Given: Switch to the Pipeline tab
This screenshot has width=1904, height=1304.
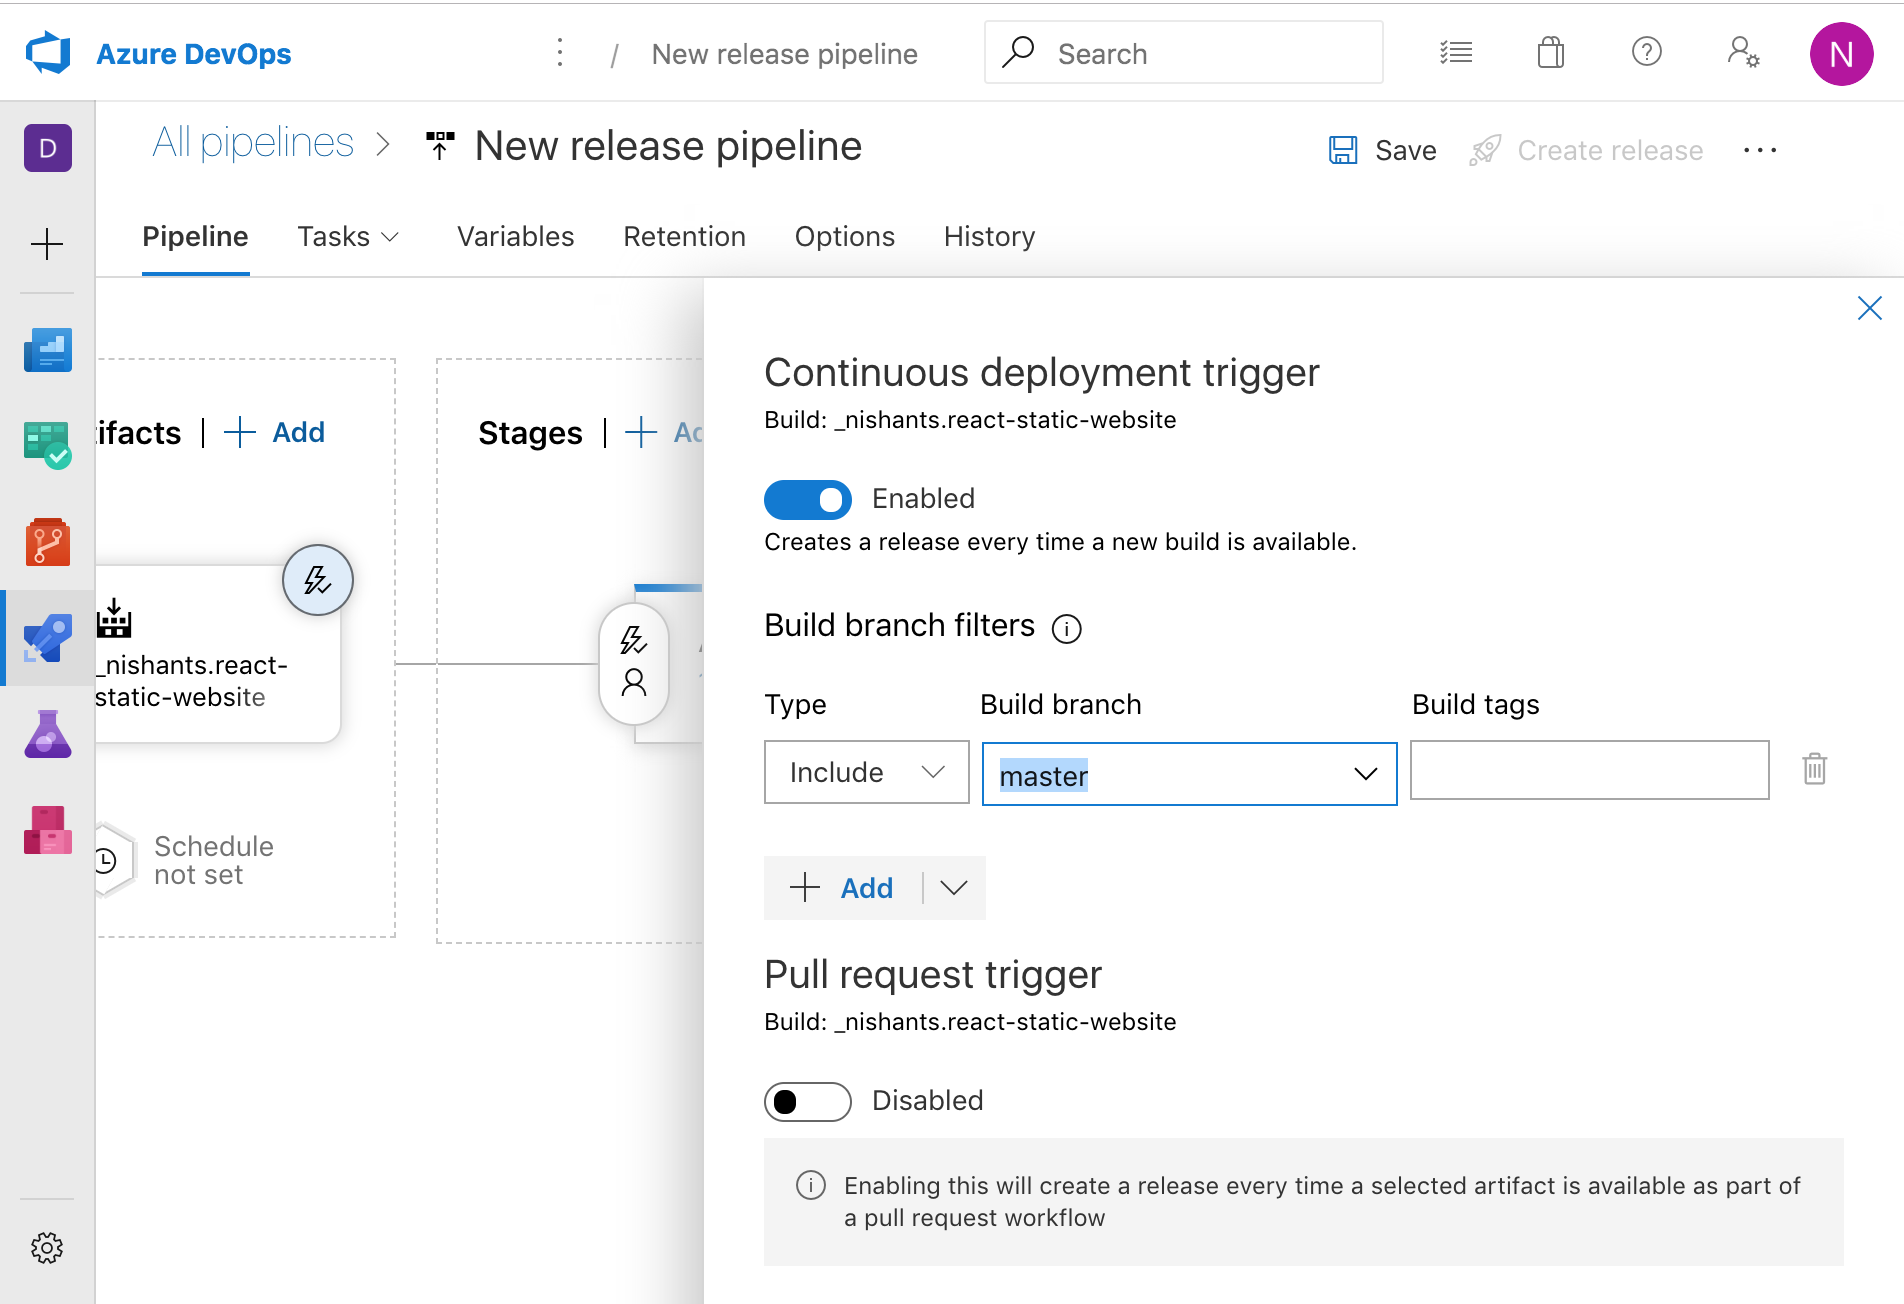Looking at the screenshot, I should tap(195, 237).
